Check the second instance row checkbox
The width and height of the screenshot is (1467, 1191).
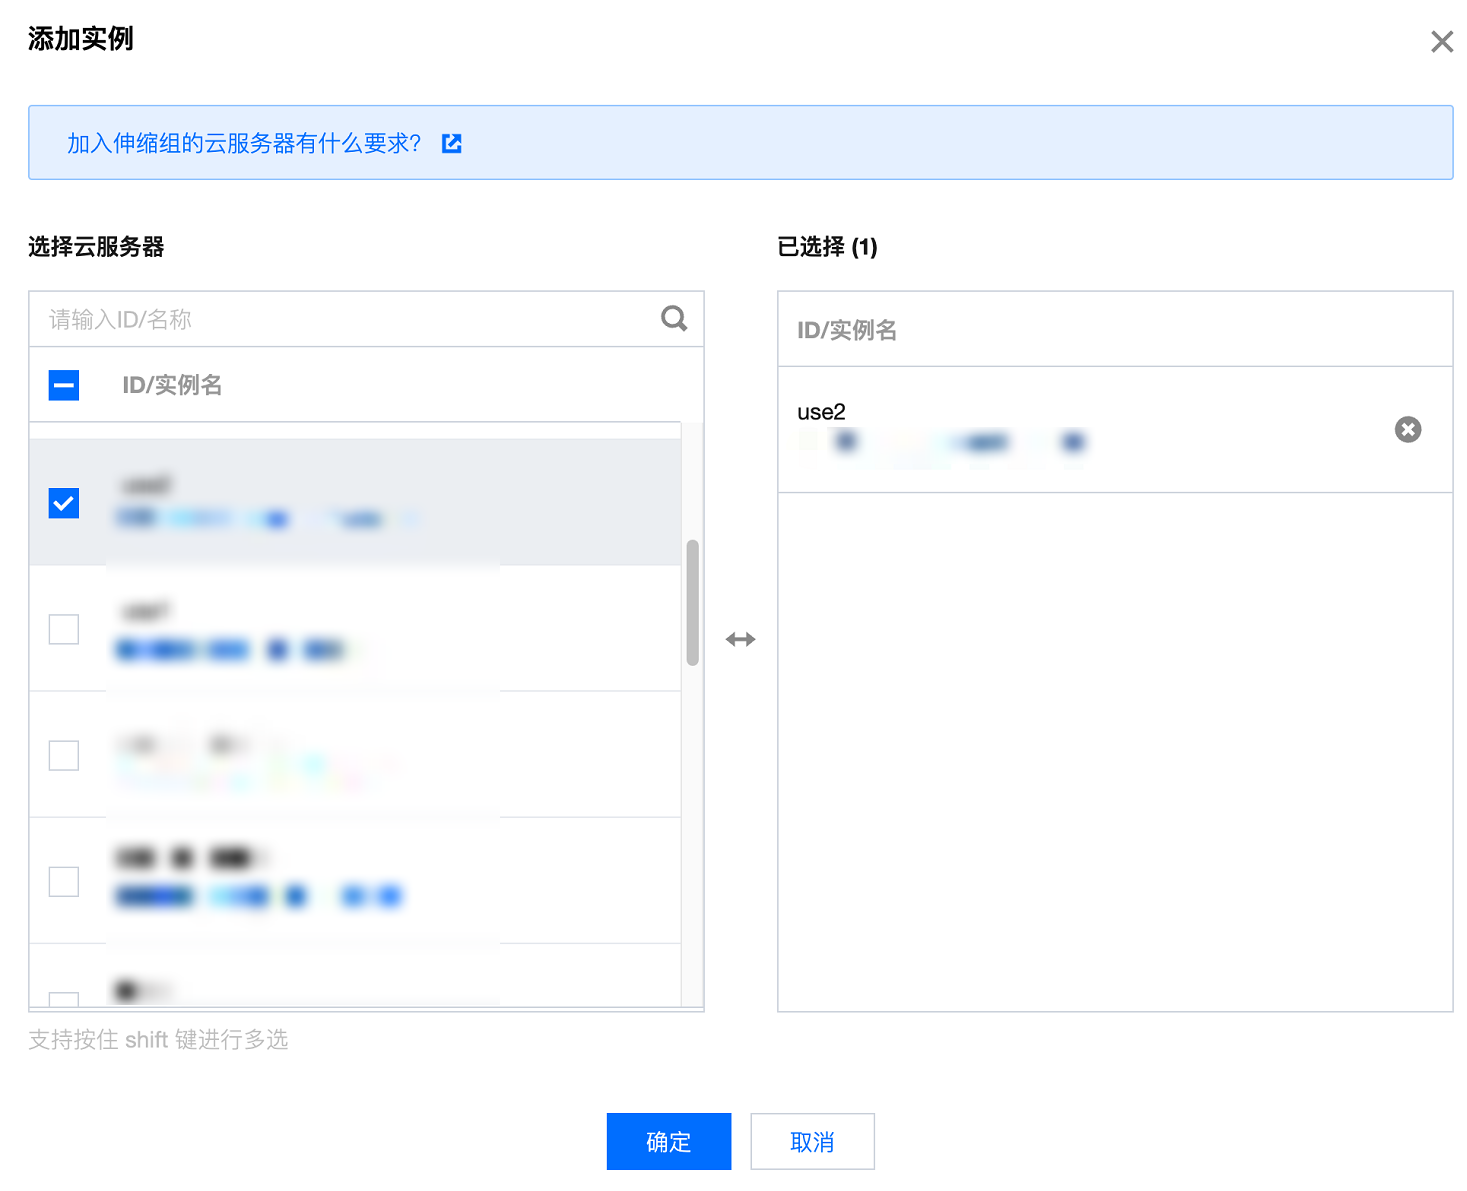pyautogui.click(x=64, y=629)
